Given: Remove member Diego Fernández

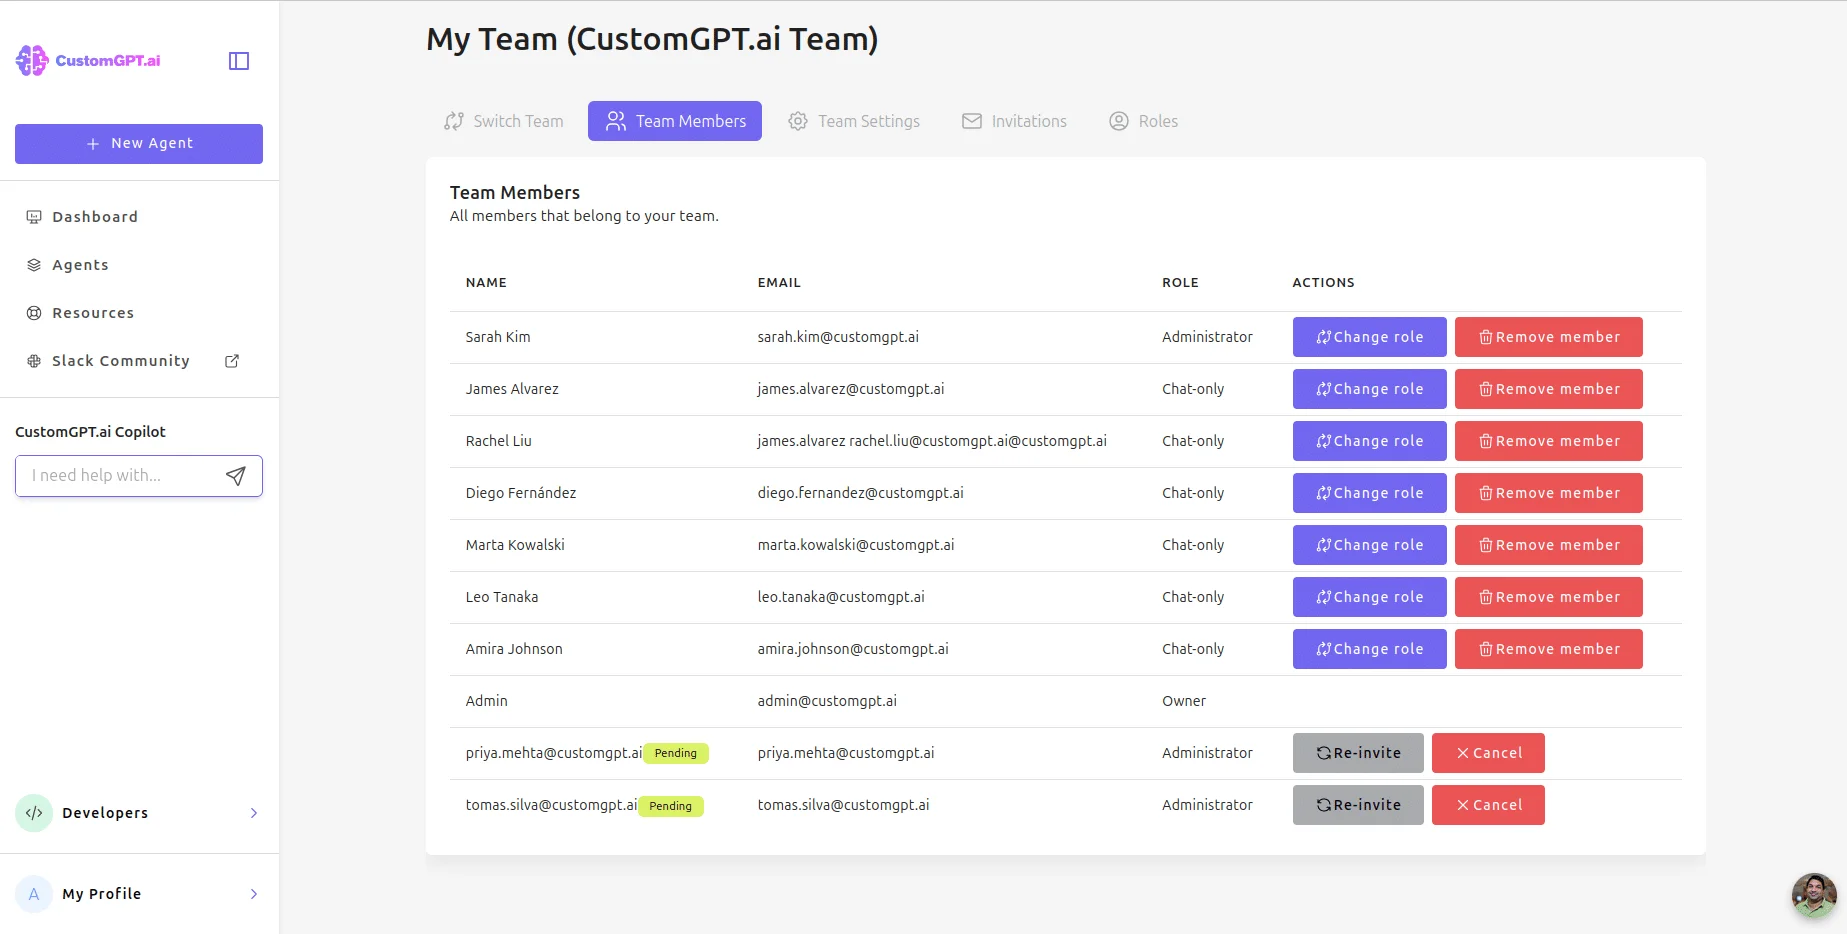Looking at the screenshot, I should [1549, 493].
